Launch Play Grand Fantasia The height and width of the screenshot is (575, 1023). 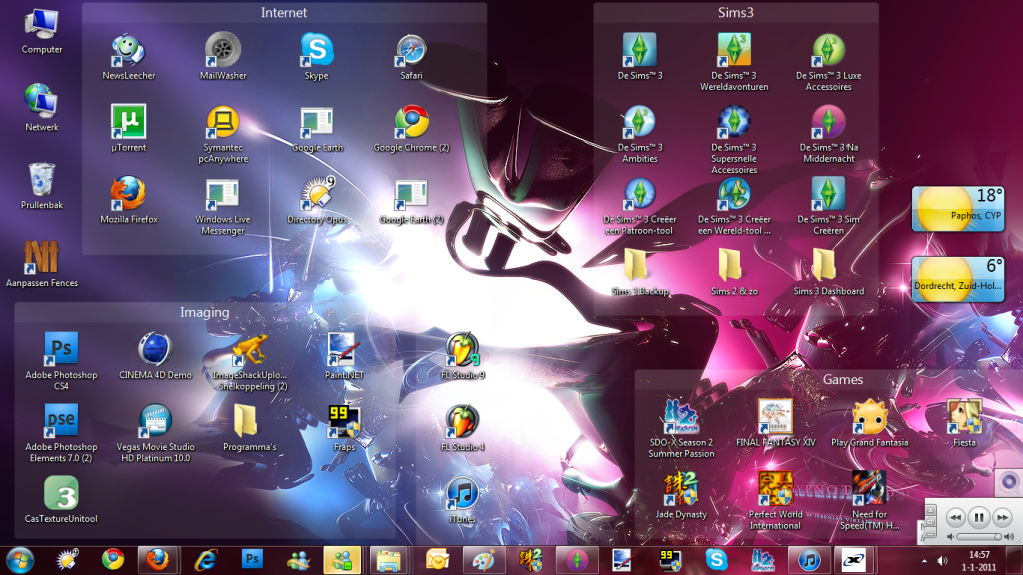(x=870, y=423)
